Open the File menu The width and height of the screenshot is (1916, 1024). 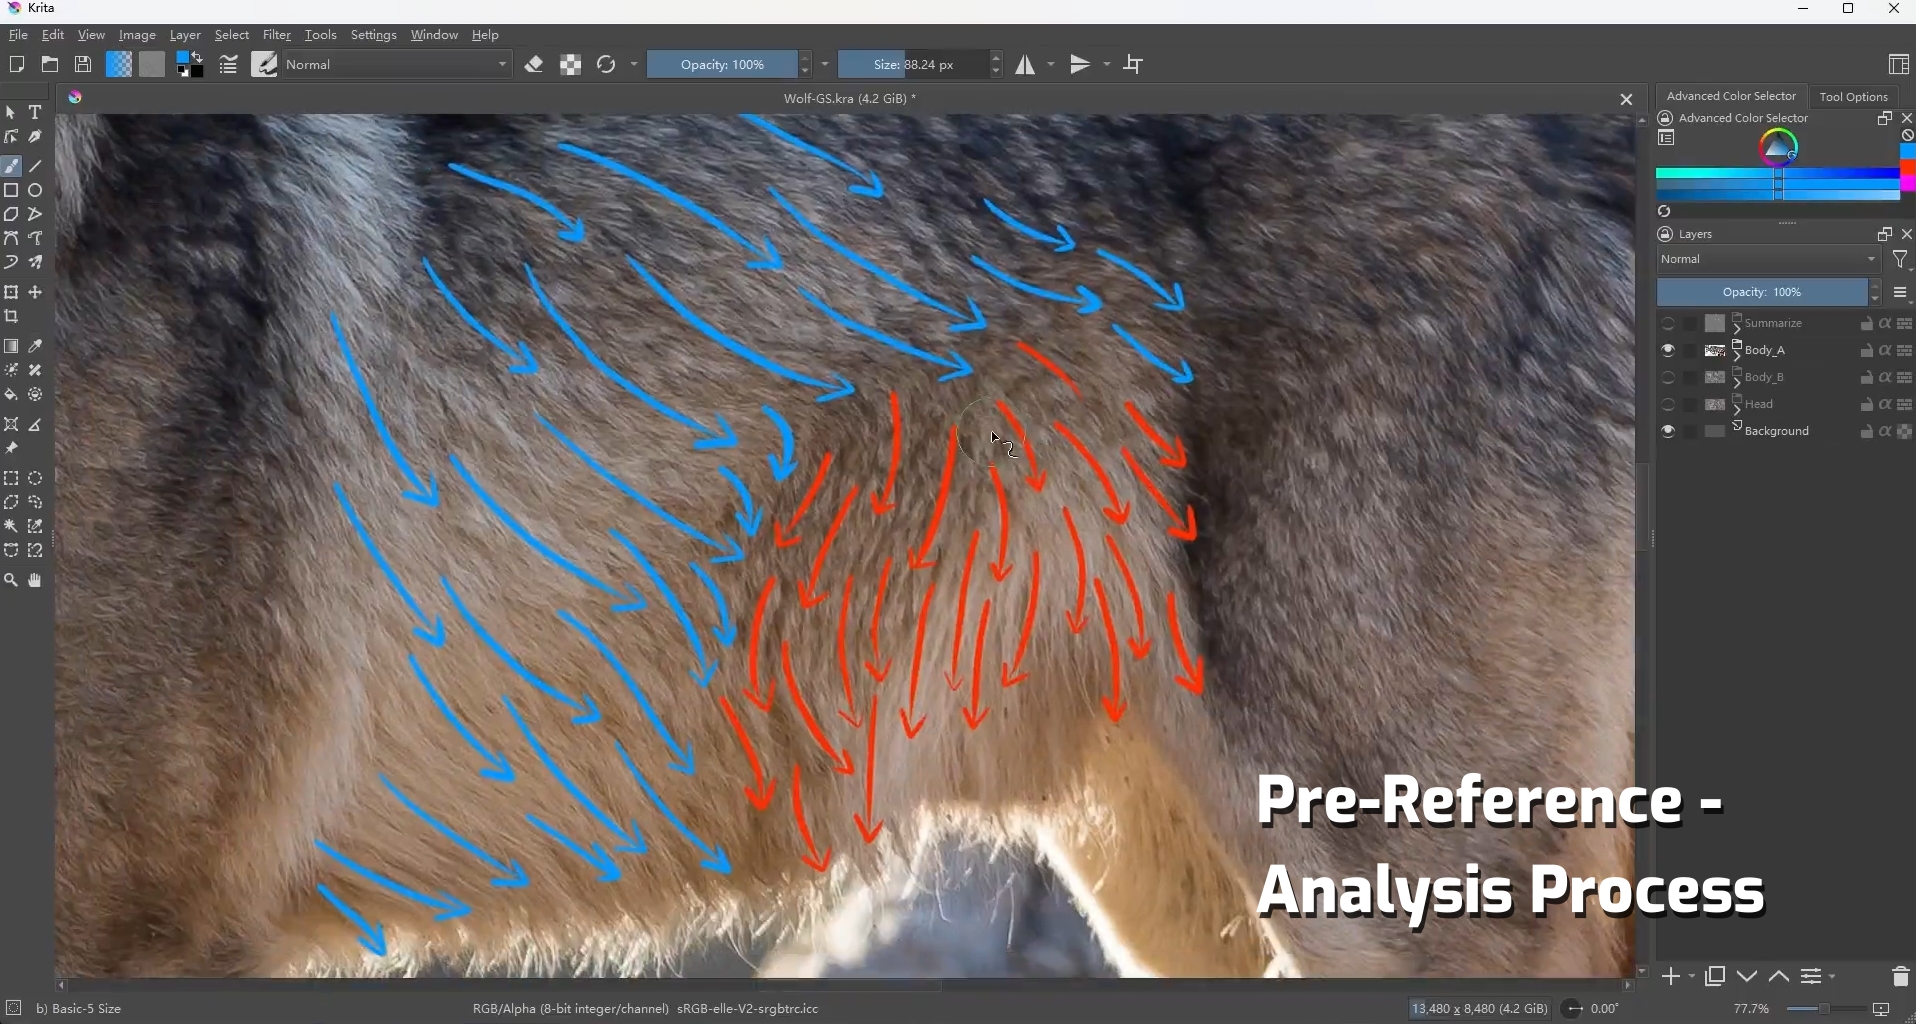pos(18,35)
